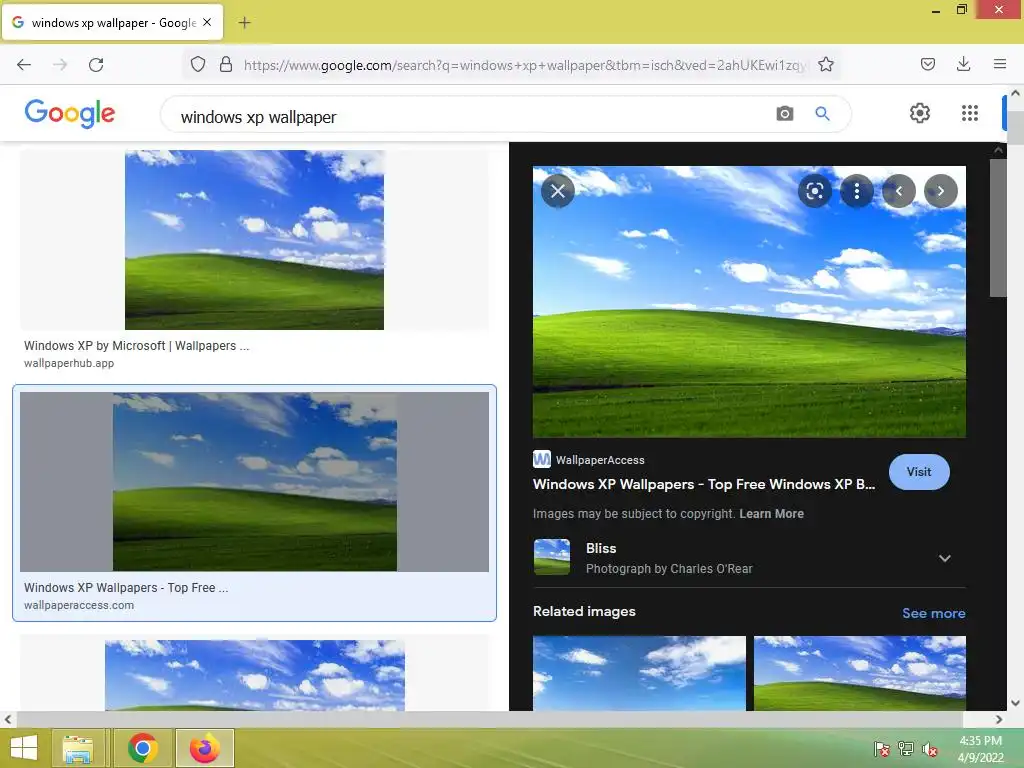Click the page horizontal scrollbar's right arrow
This screenshot has height=768, width=1024.
[999, 720]
